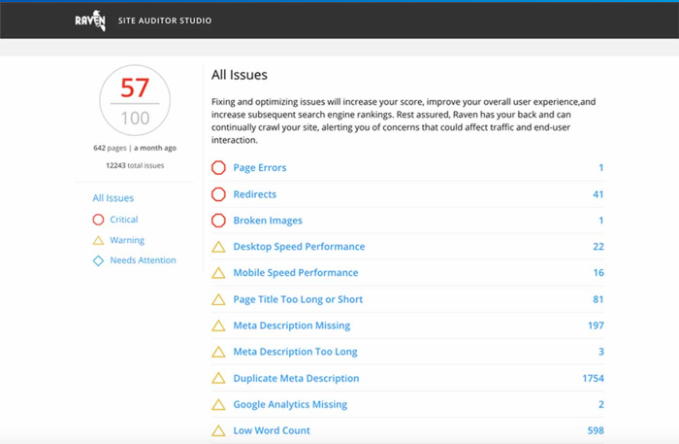Click count 197 for Meta Description Missing
The image size is (679, 444).
[596, 326]
